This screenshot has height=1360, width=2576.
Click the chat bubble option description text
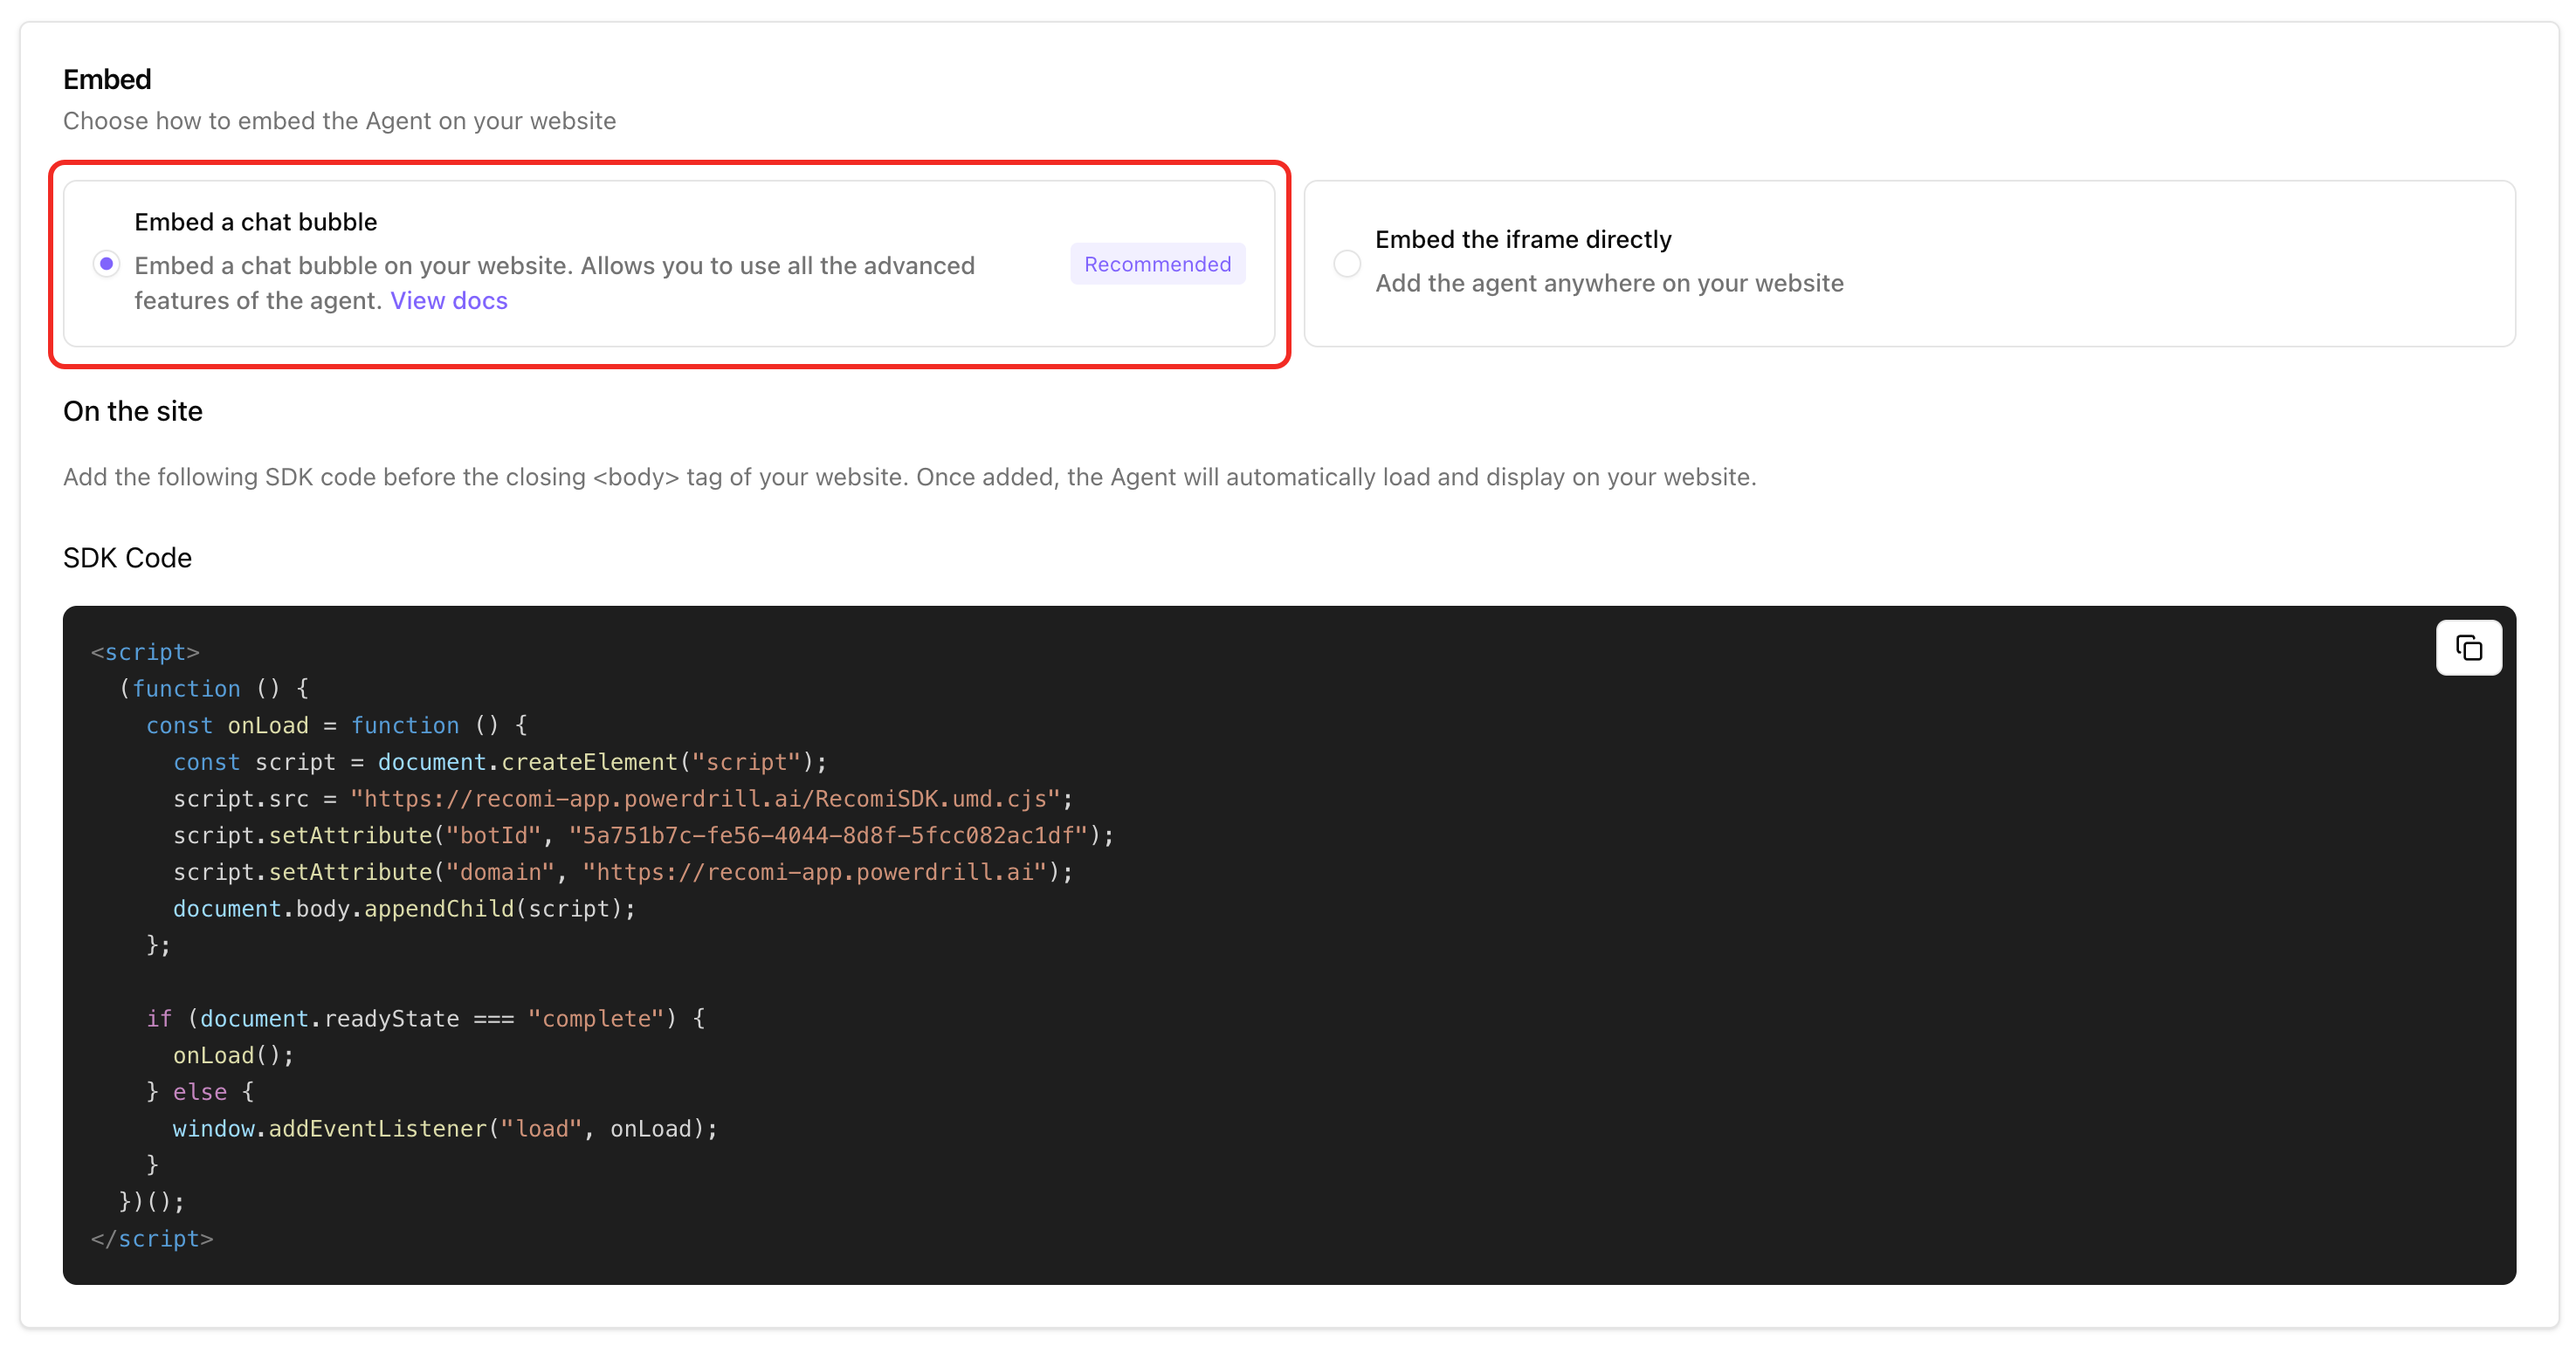click(x=554, y=266)
